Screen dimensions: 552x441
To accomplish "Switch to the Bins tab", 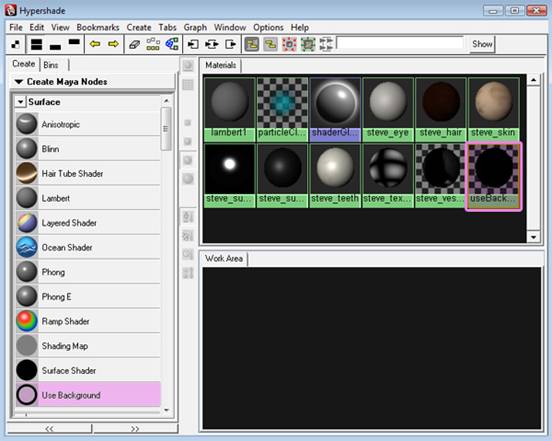I will coord(51,65).
